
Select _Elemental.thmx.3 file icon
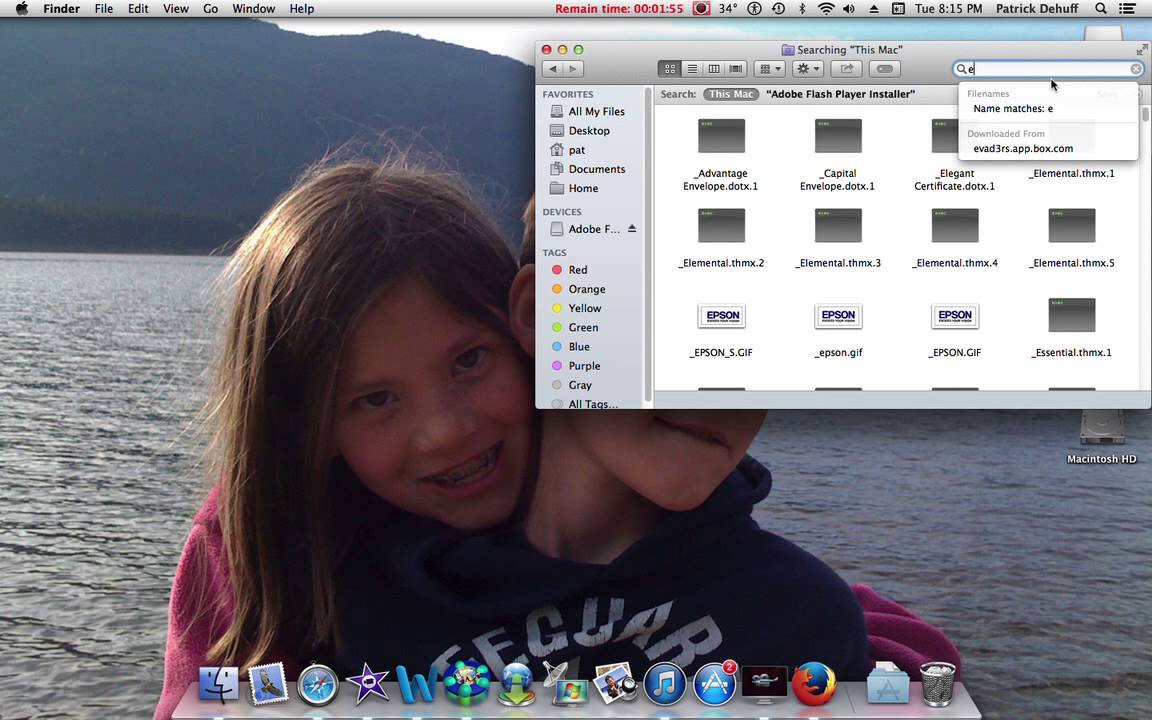pos(838,226)
